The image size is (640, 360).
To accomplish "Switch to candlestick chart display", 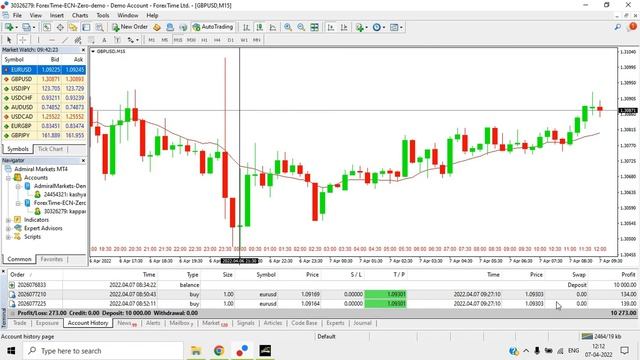I will point(259,27).
